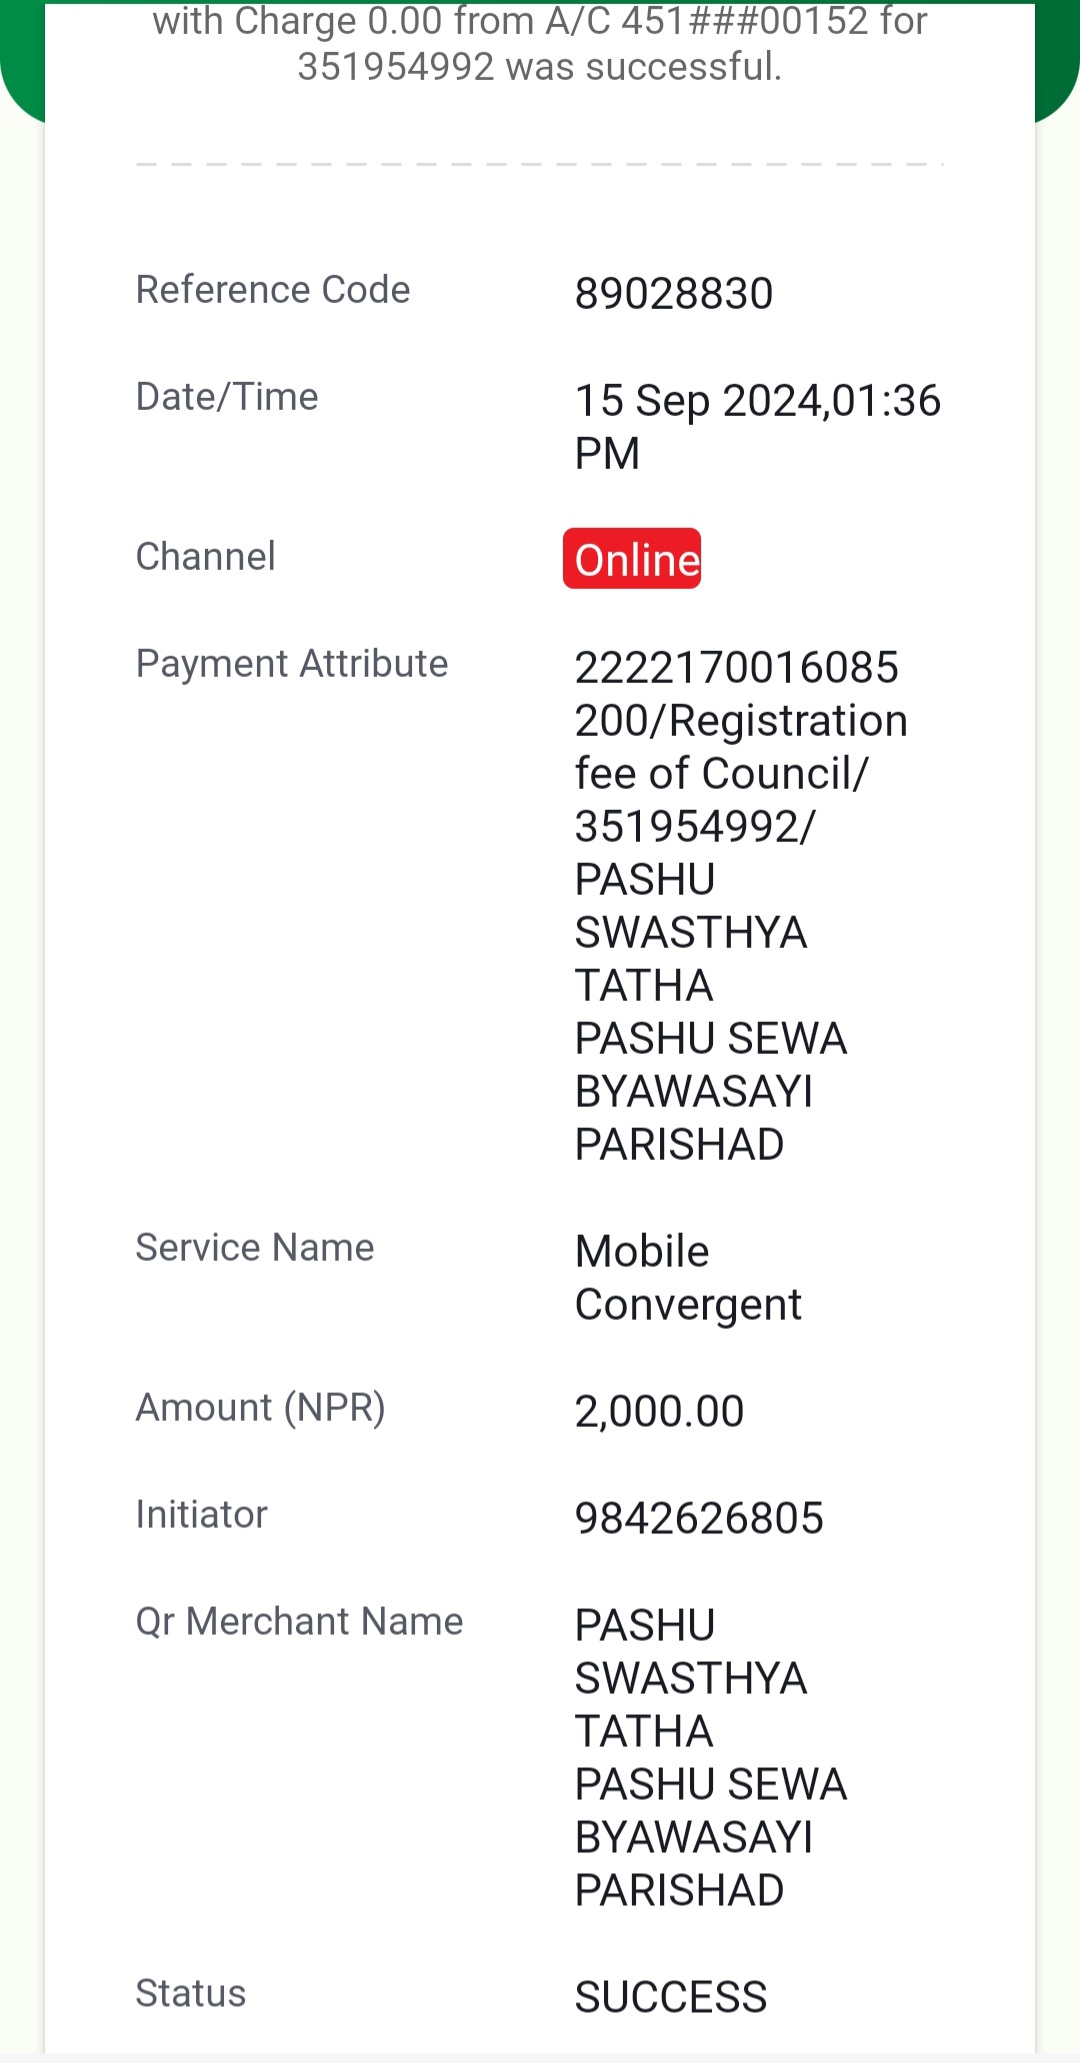Tap the Initiator label

pyautogui.click(x=201, y=1515)
